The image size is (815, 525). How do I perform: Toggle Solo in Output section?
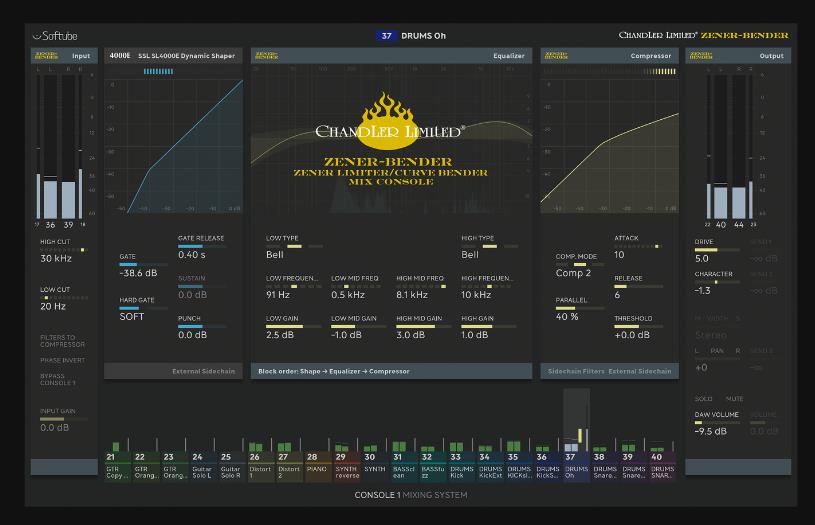pos(703,399)
